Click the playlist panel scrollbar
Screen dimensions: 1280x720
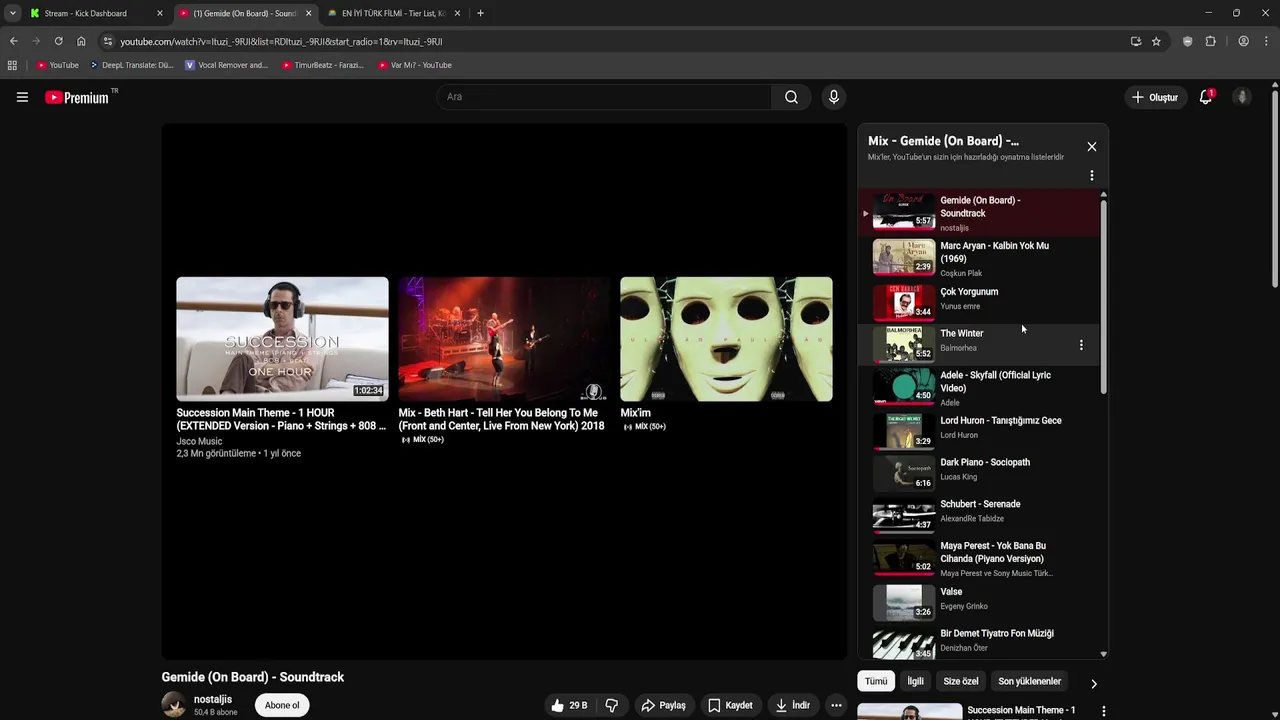click(1103, 295)
